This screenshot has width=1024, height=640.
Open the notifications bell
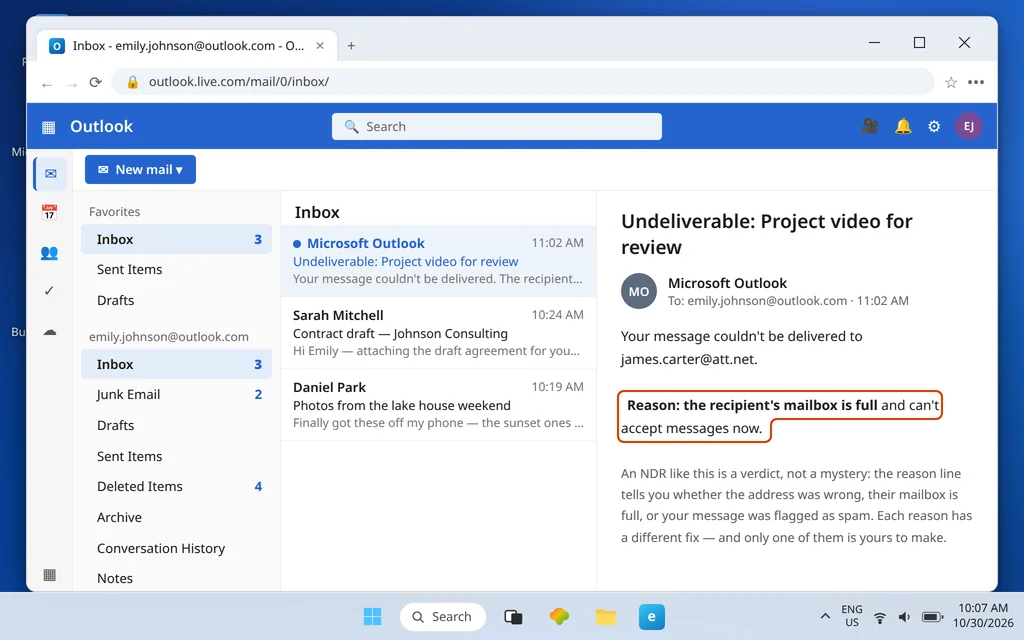tap(903, 126)
